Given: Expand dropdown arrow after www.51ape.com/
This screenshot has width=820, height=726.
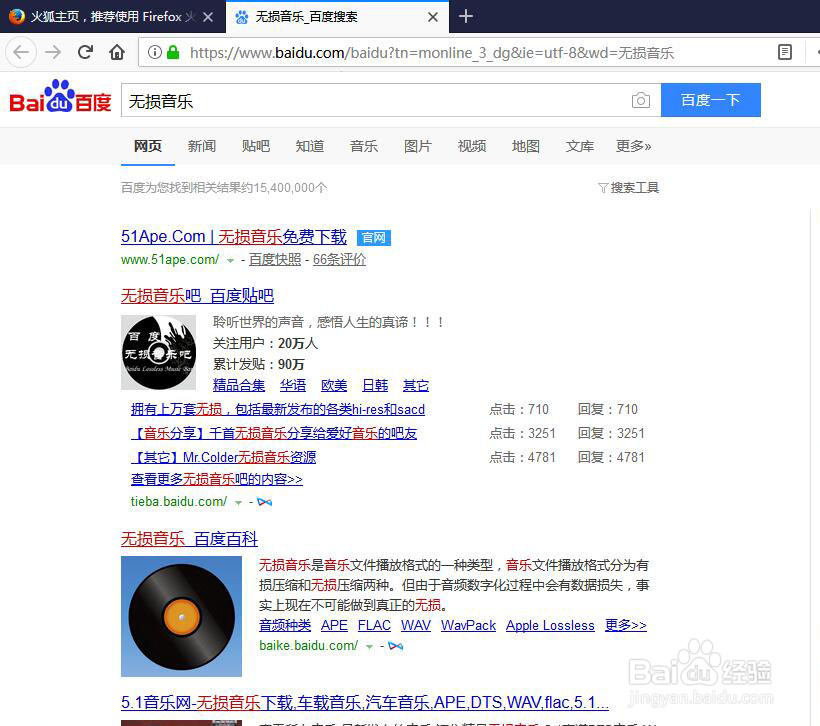Looking at the screenshot, I should coord(230,260).
